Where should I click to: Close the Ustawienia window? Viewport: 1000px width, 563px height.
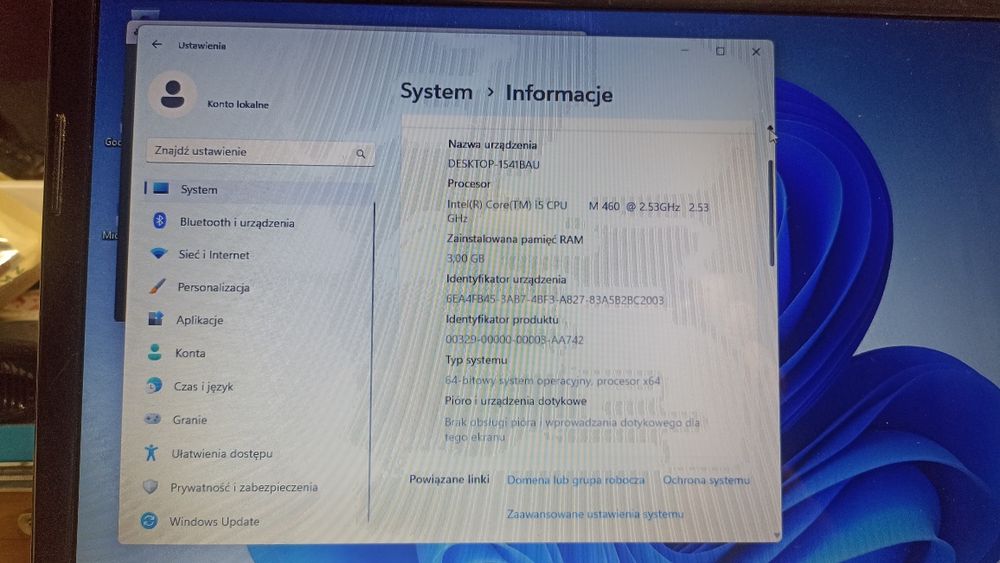pos(756,52)
